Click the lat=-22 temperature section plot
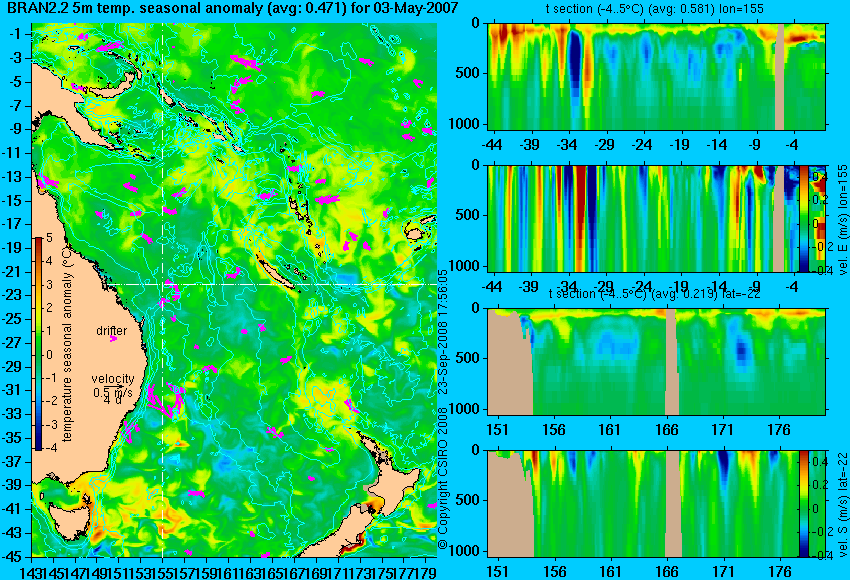The width and height of the screenshot is (850, 580). (656, 362)
